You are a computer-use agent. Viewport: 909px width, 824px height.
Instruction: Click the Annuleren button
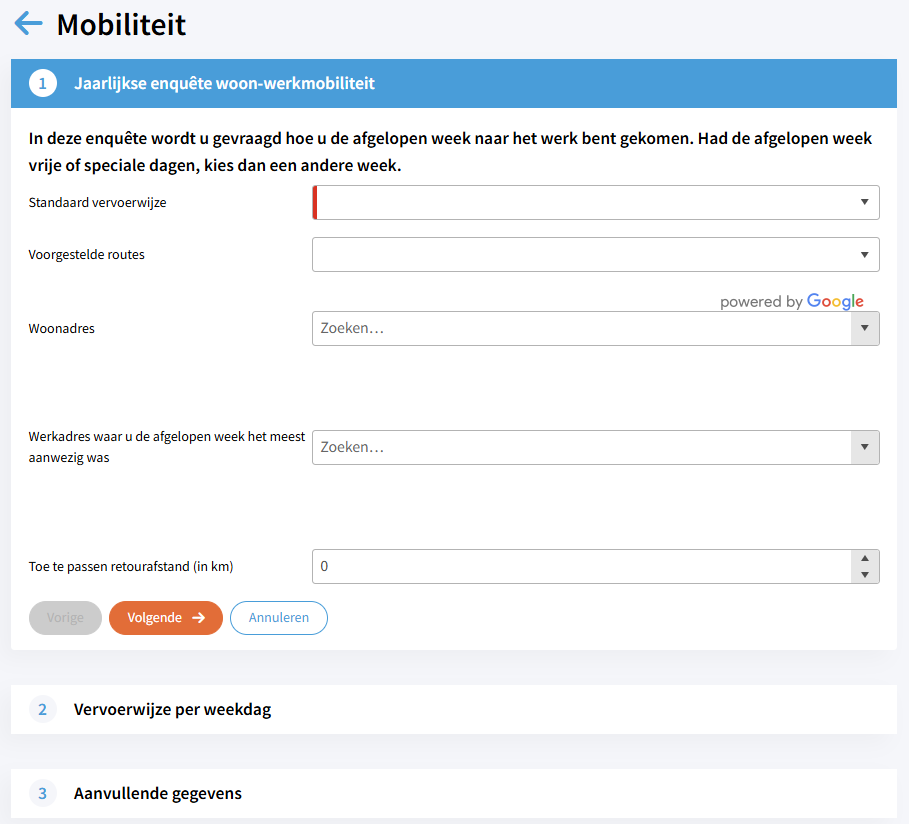[279, 618]
